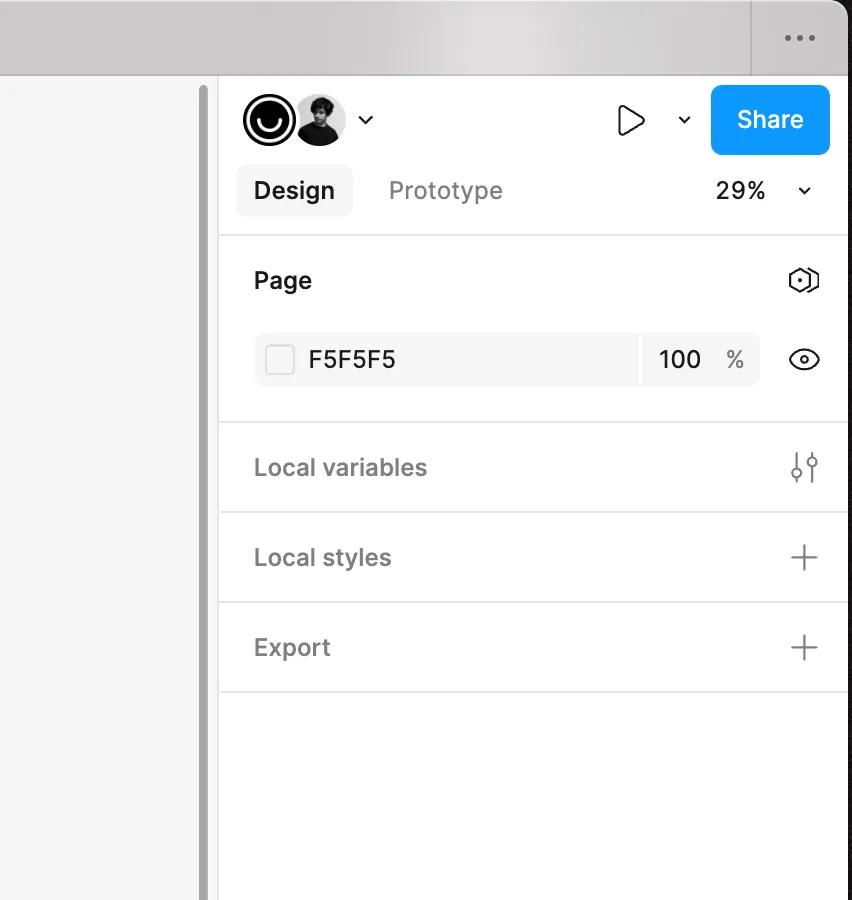Click the Share button
The image size is (852, 900).
pyautogui.click(x=769, y=120)
